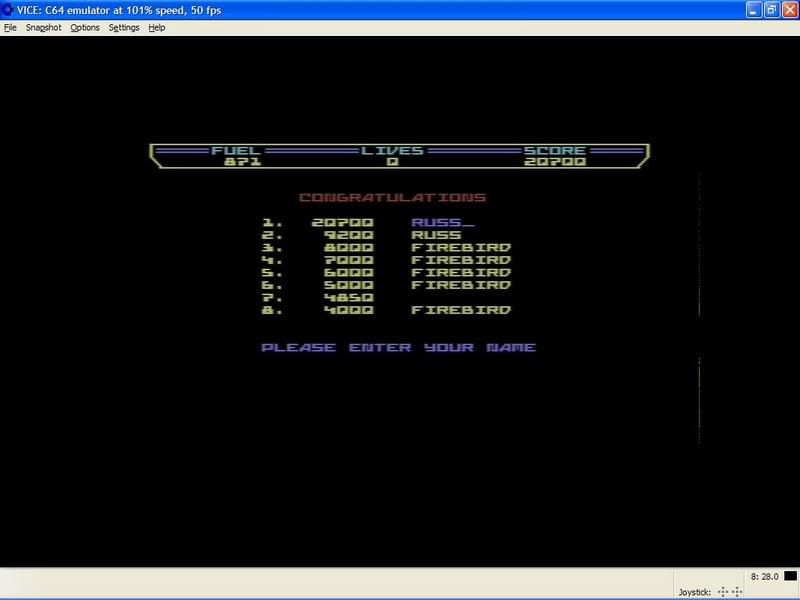The height and width of the screenshot is (600, 800).
Task: Click the CONGRATULATIONS heading text
Action: 392,197
